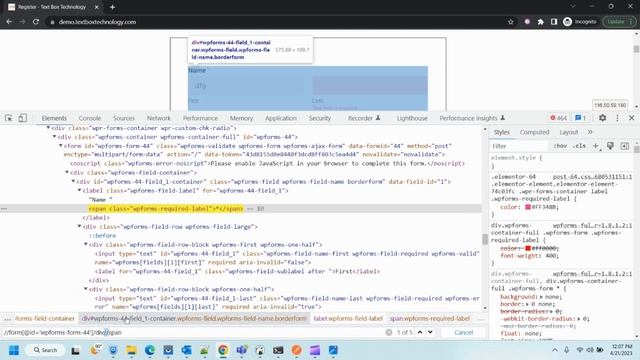Click the forms-field-container breadcrumb
Screen dimensions: 640x360
click(x=45, y=318)
